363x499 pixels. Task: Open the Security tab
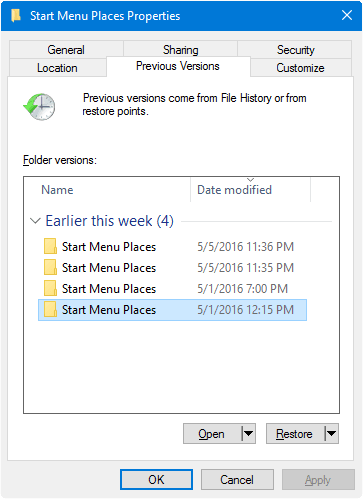[295, 50]
